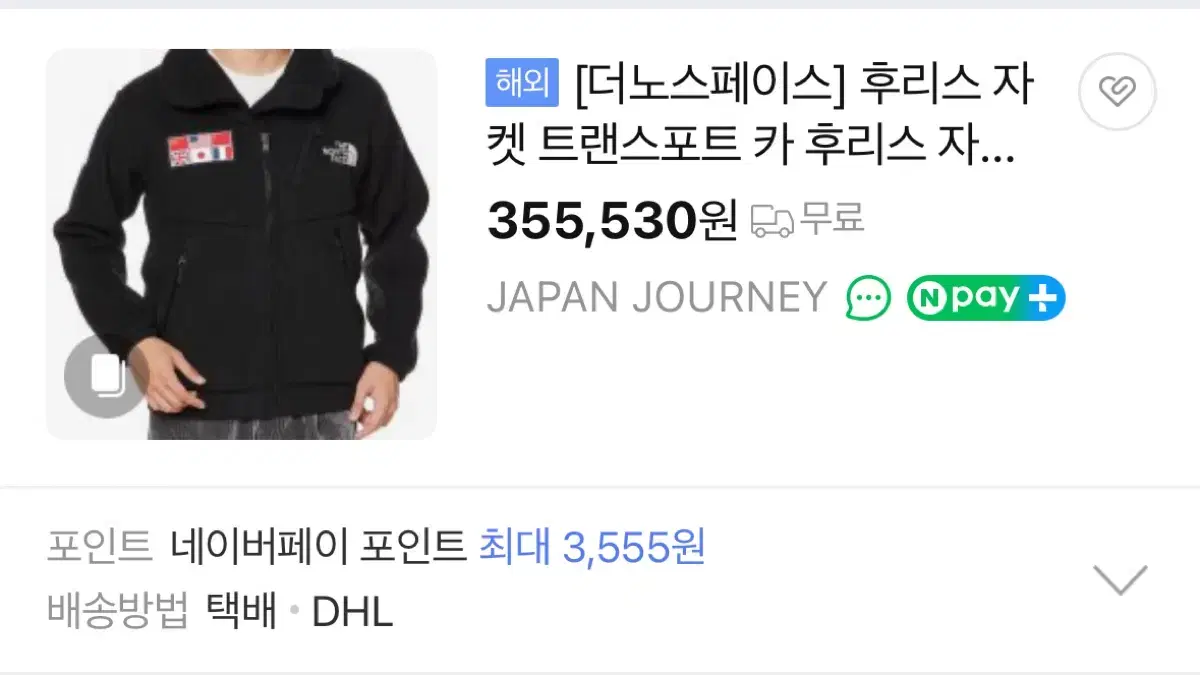The height and width of the screenshot is (675, 1200).
Task: Expand details with the down chevron
Action: point(1120,579)
